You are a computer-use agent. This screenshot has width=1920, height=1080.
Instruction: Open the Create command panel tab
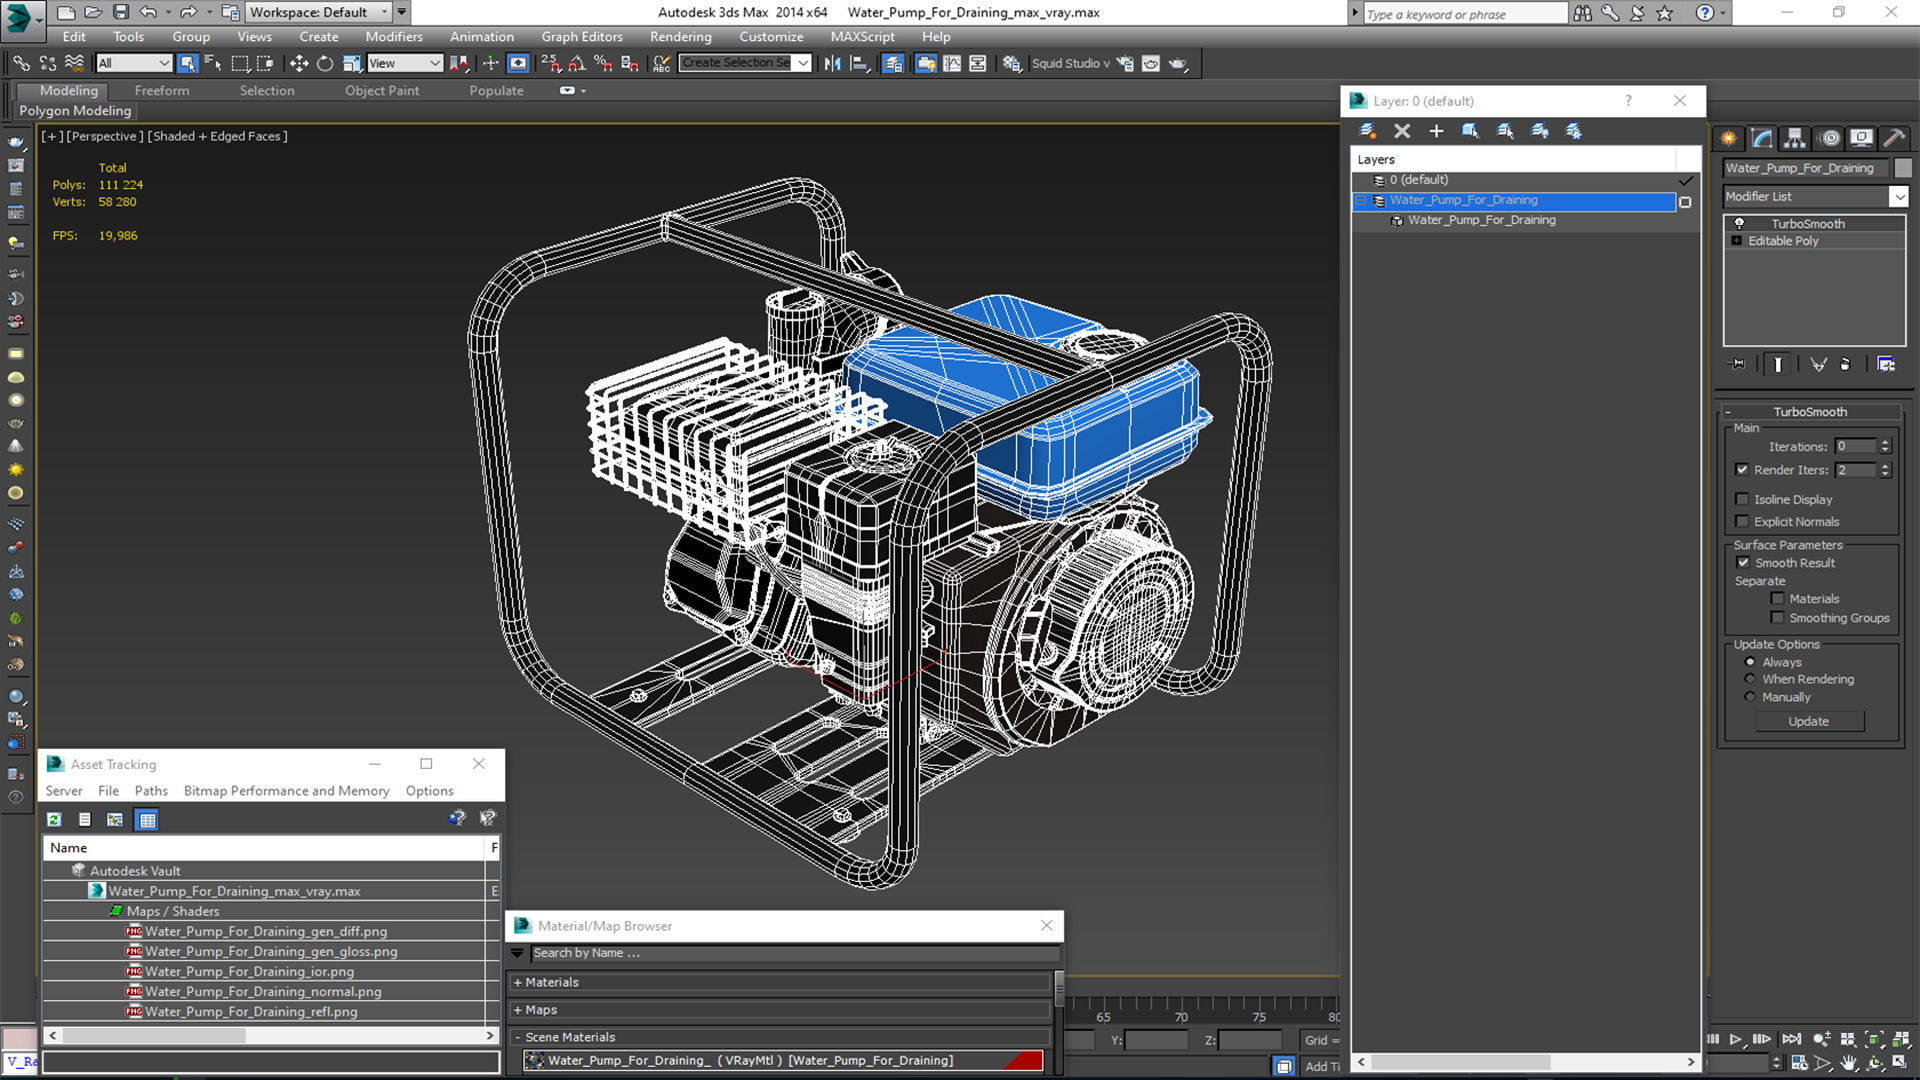(x=1728, y=138)
